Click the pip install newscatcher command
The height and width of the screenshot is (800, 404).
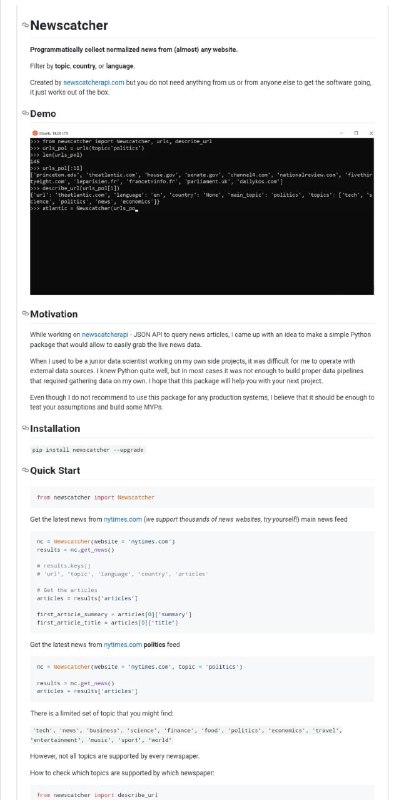point(88,450)
